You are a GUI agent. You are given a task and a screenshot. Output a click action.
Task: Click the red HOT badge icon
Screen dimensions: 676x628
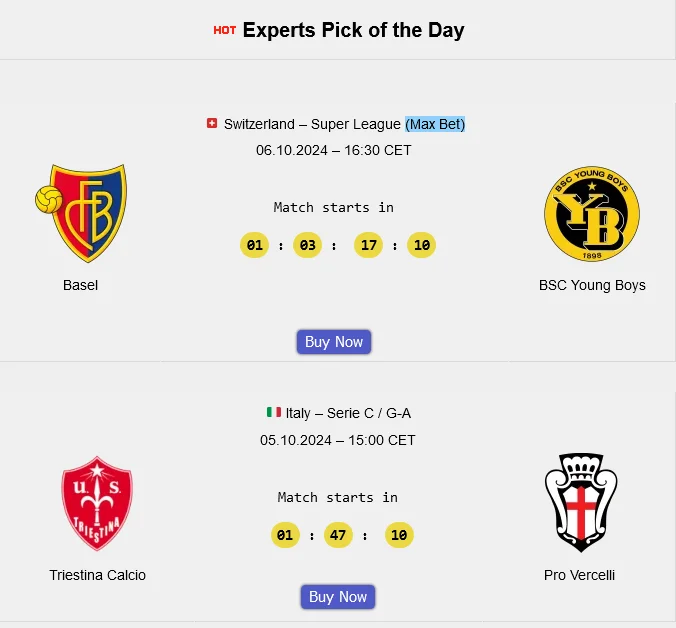point(225,30)
